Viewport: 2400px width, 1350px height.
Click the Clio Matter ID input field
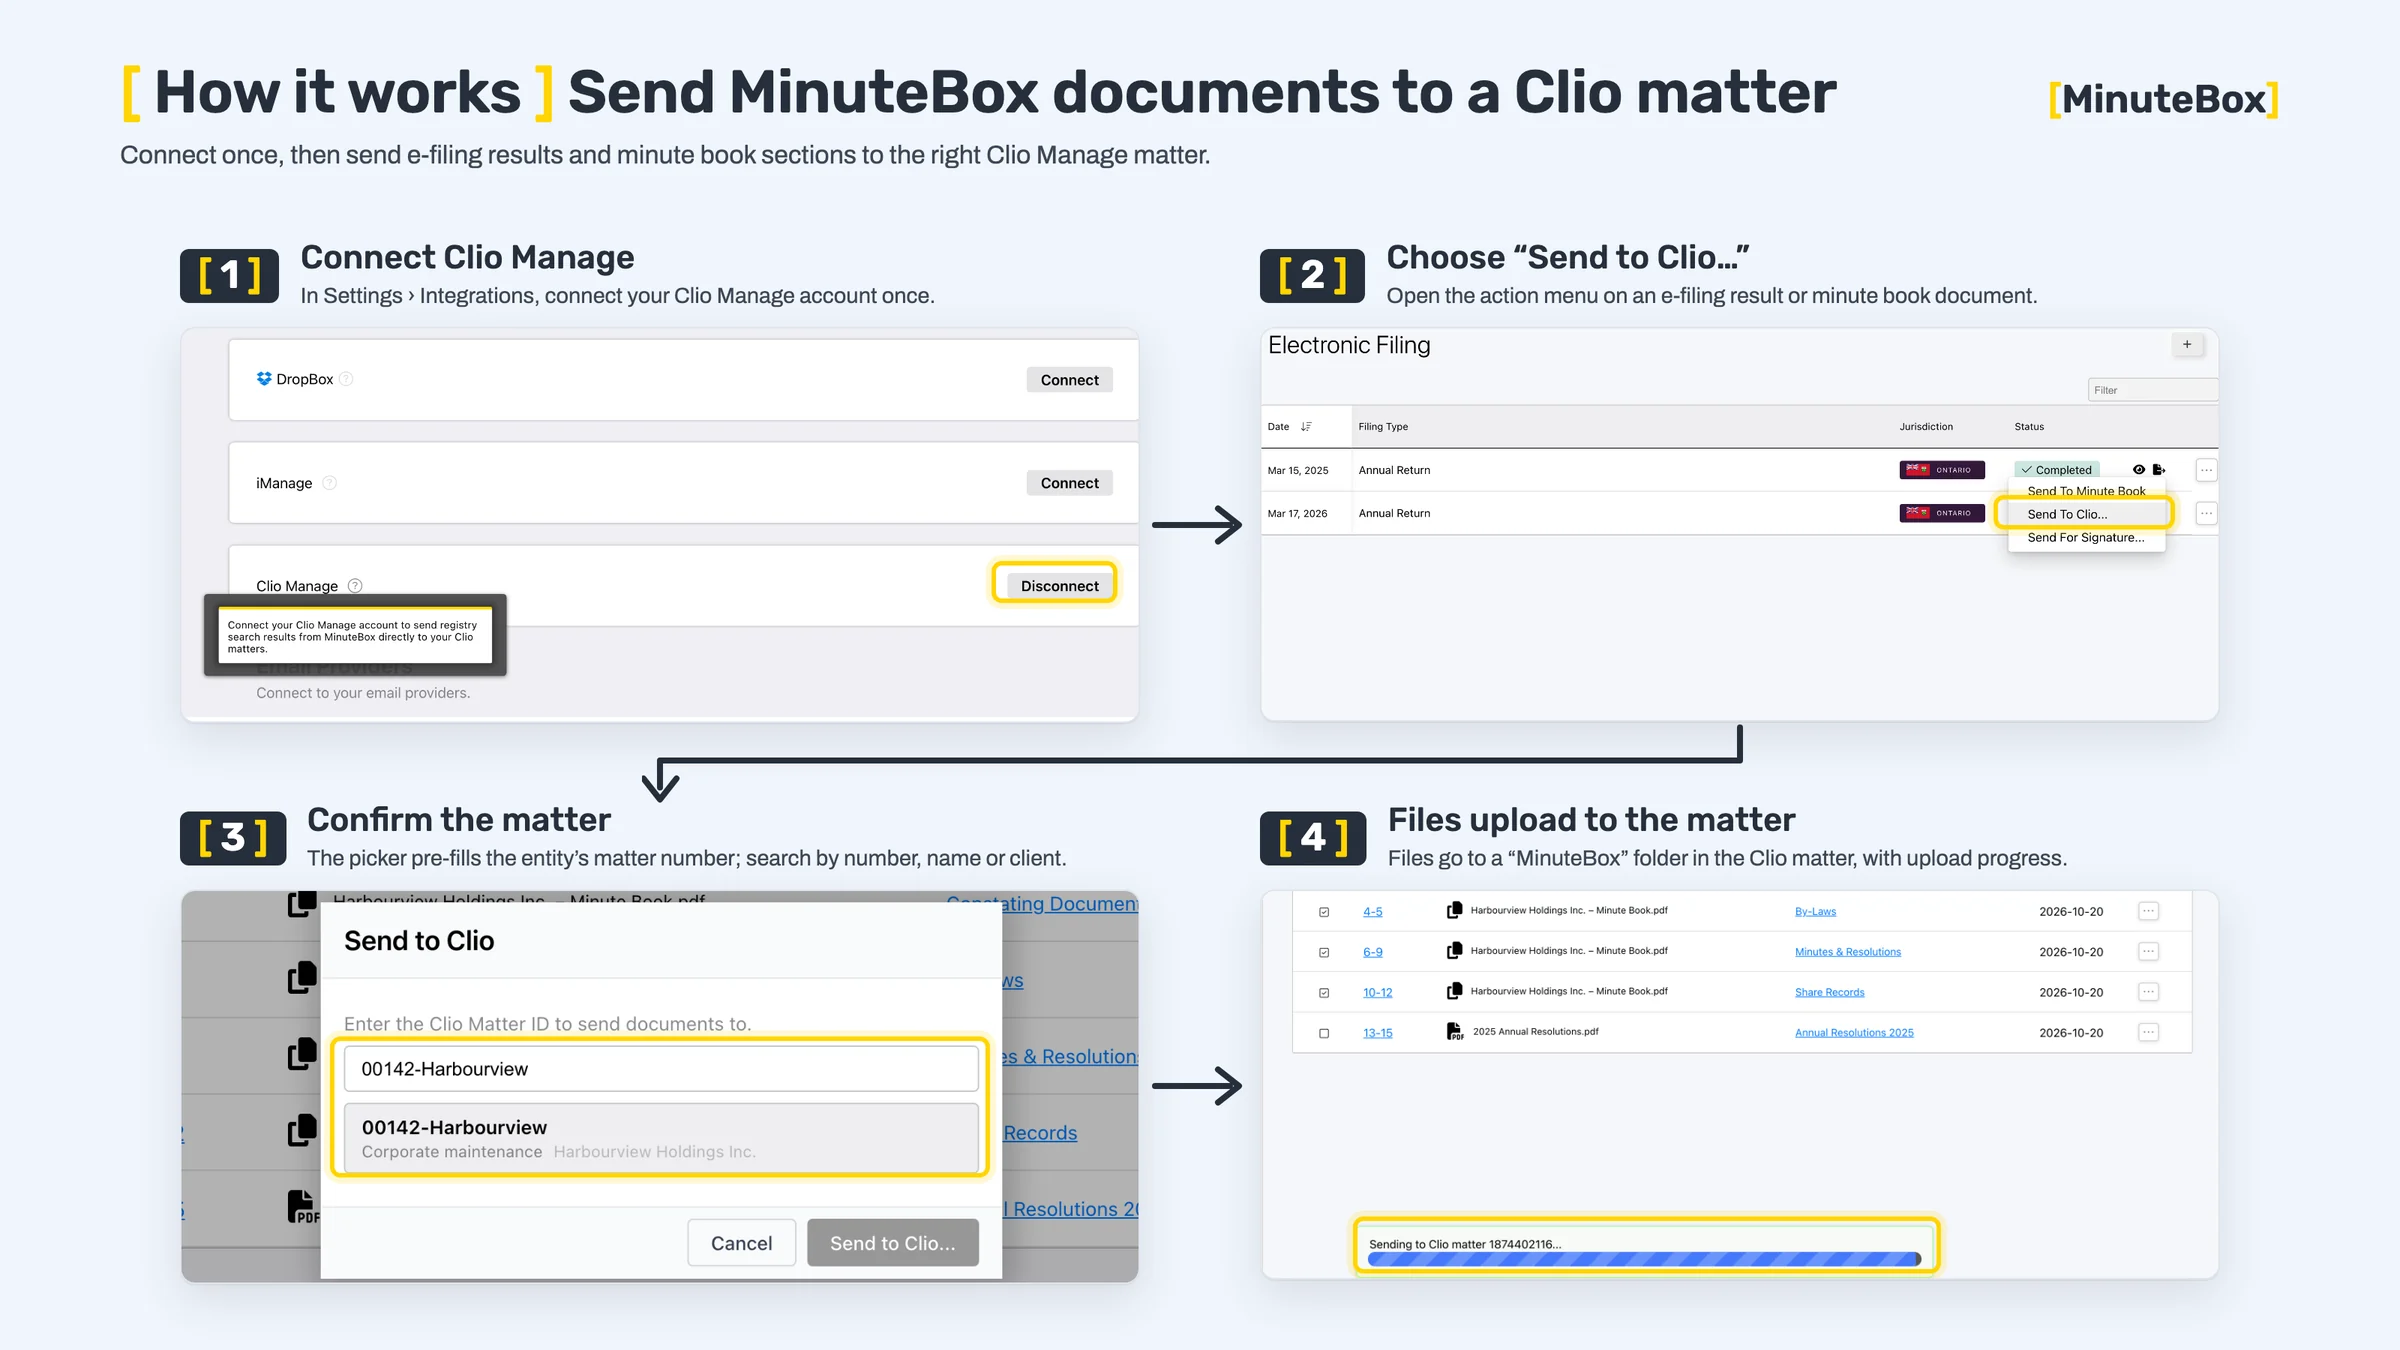(x=661, y=1068)
